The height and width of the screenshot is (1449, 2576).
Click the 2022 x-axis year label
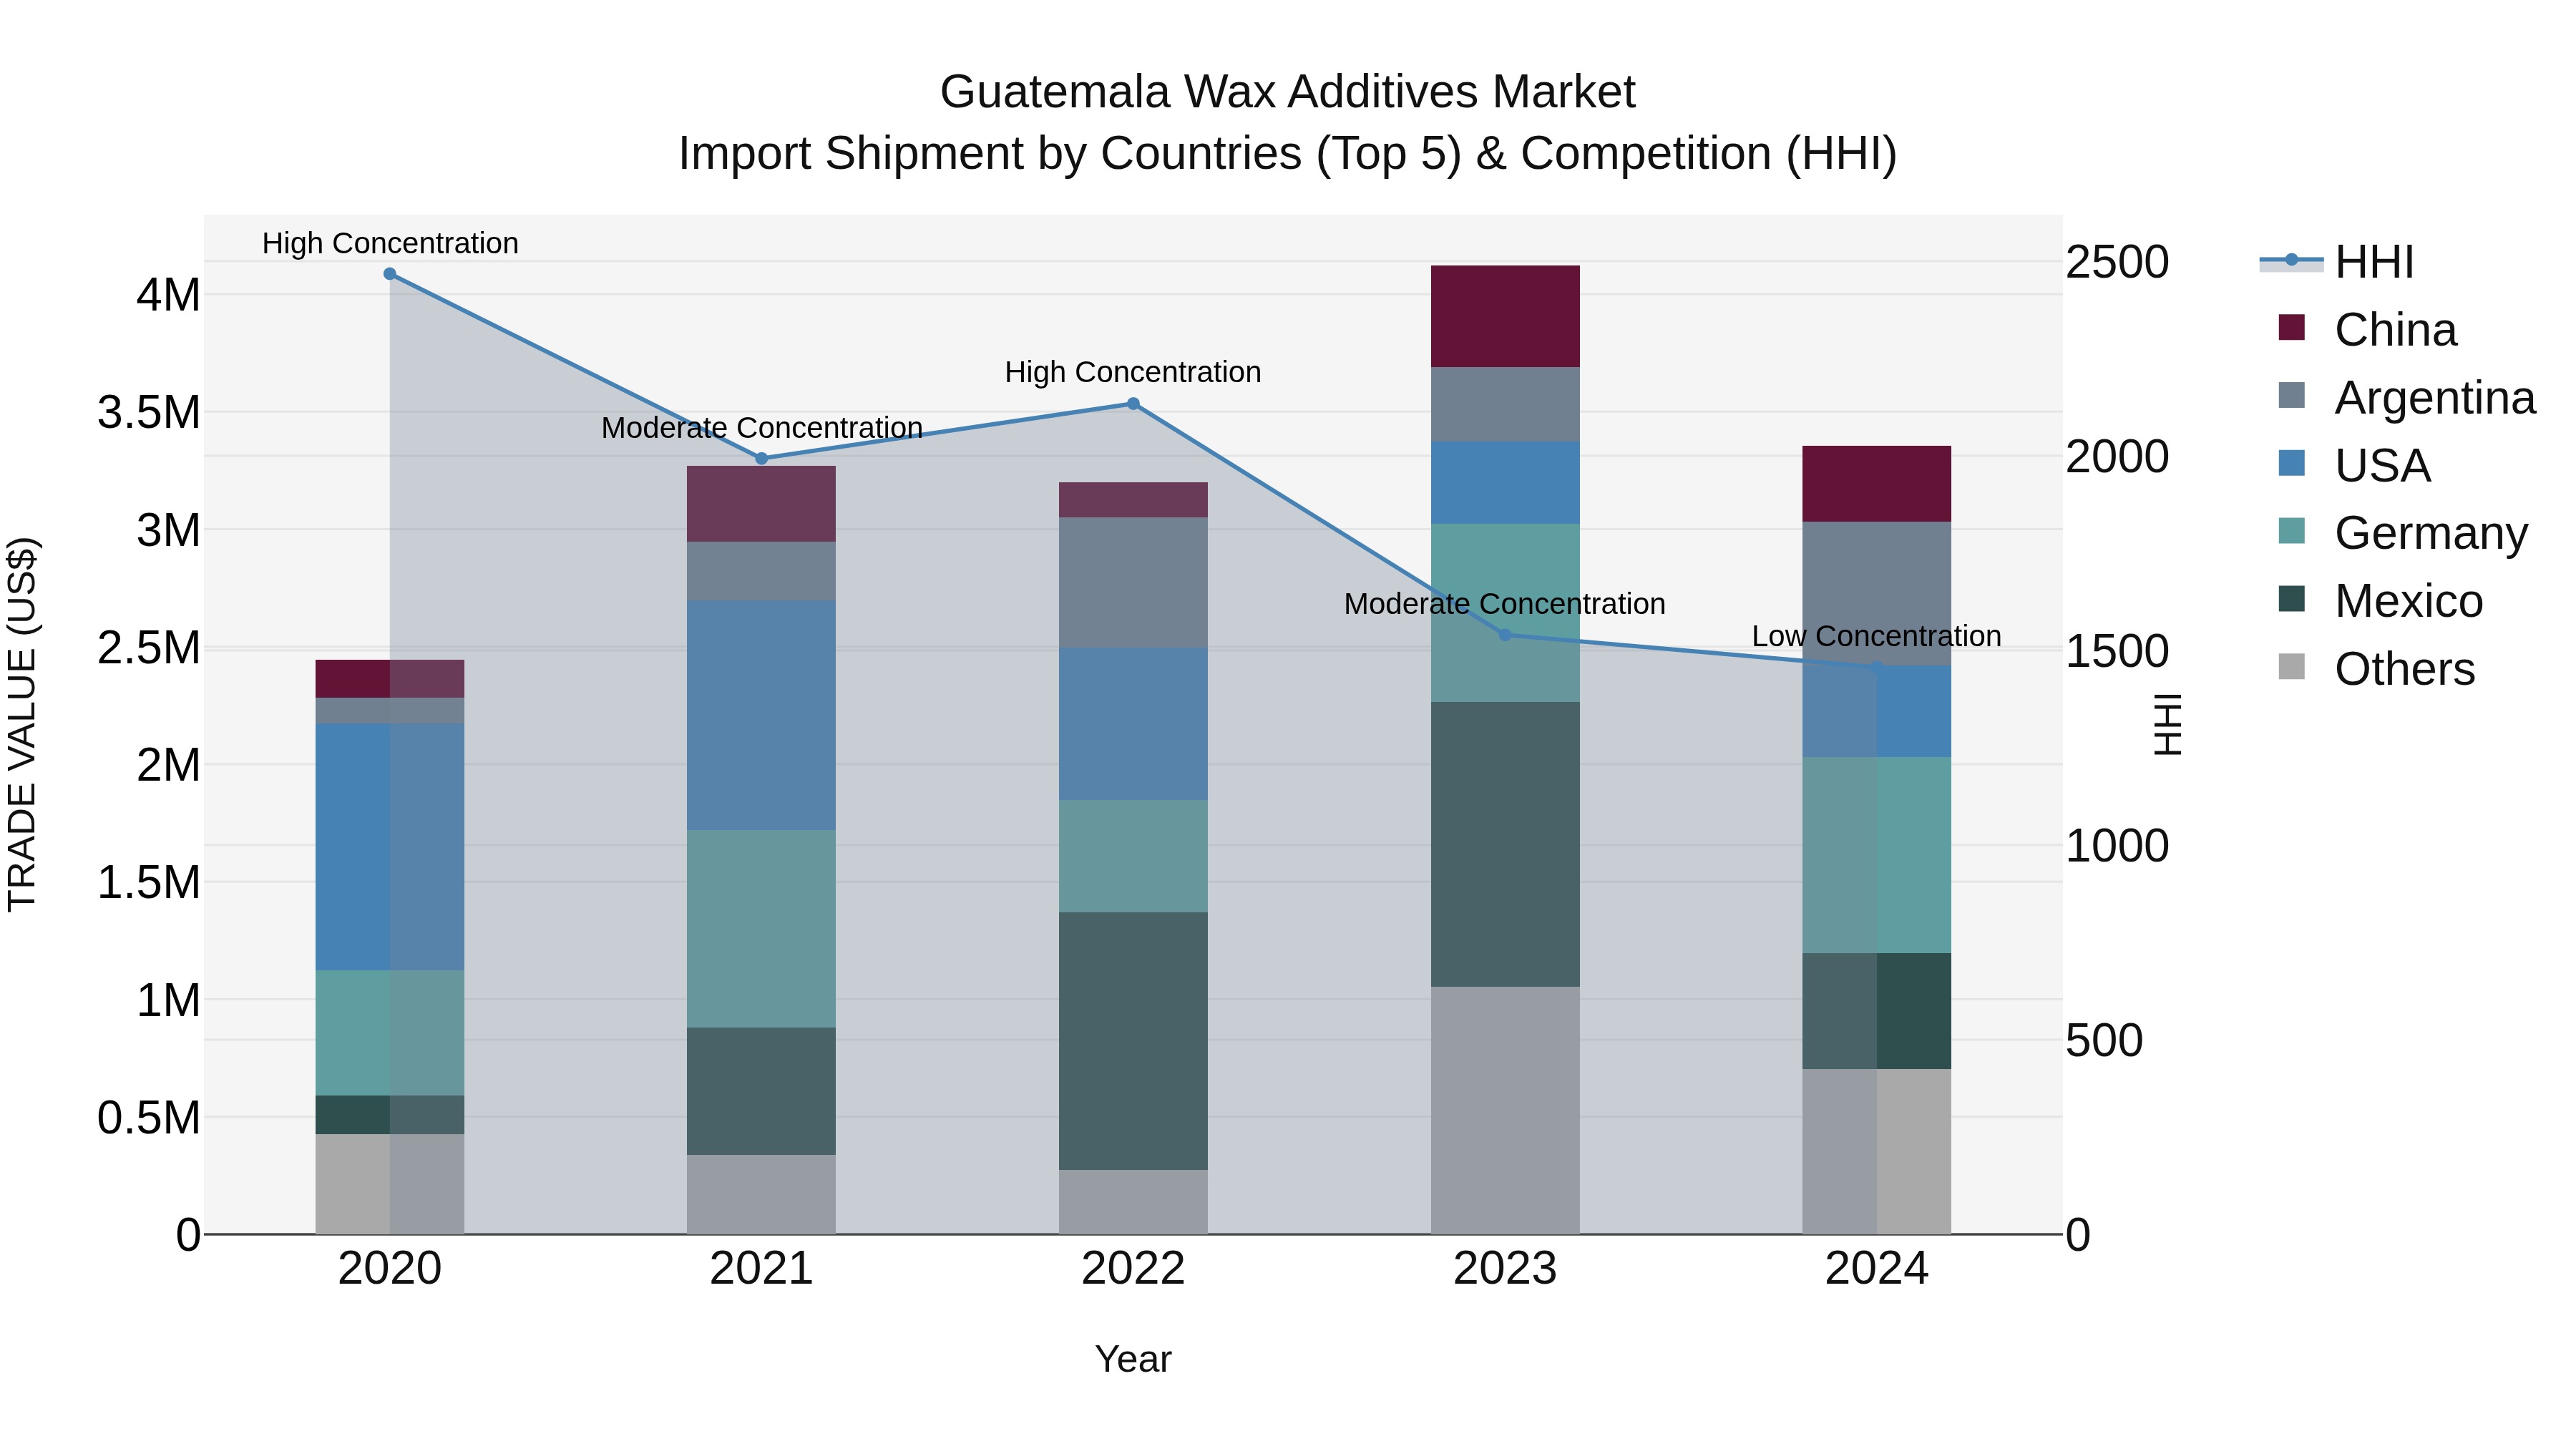(1133, 1269)
